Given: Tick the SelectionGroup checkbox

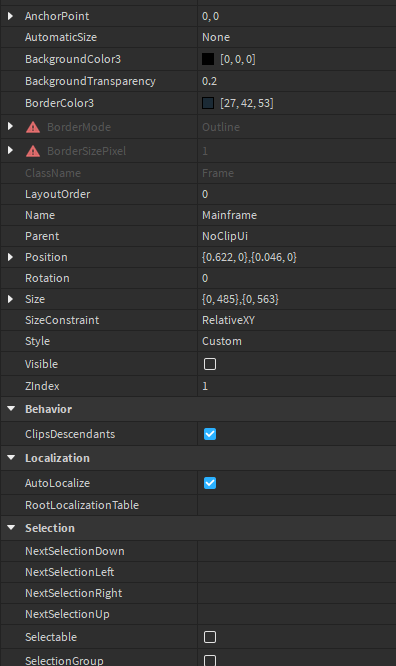Looking at the screenshot, I should (x=210, y=660).
